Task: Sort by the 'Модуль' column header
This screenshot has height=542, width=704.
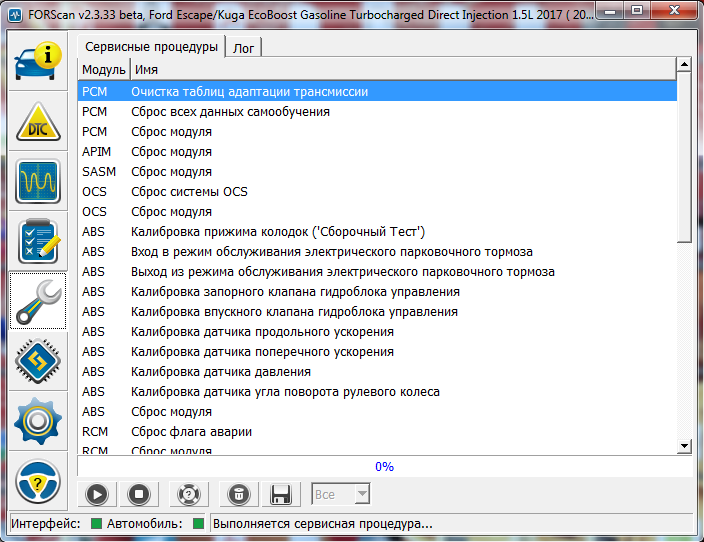Action: tap(104, 70)
